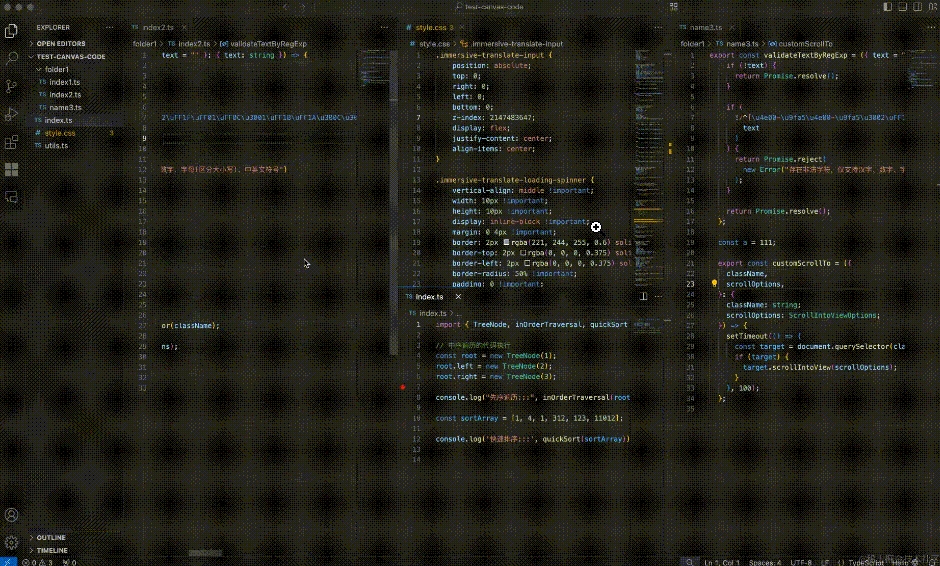940x566 pixels.
Task: Open utils.ts in the file tree
Action: (x=56, y=146)
